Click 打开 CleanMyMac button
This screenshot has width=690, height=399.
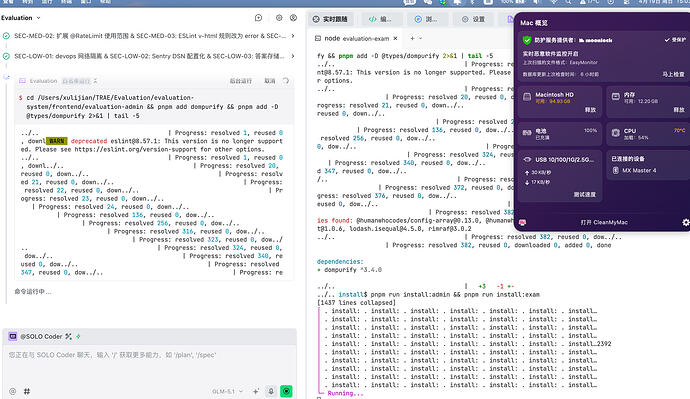tap(604, 223)
